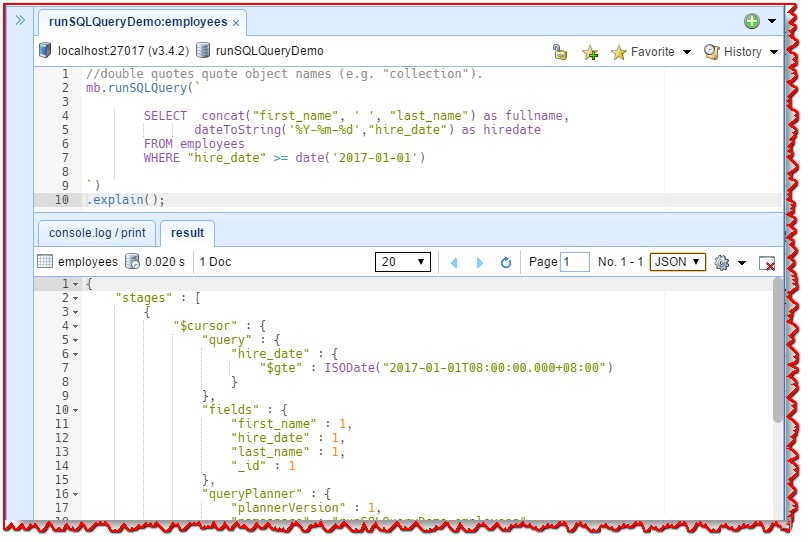Open the JSON view mode dropdown
Image resolution: width=808 pixels, height=542 pixels.
tap(677, 262)
